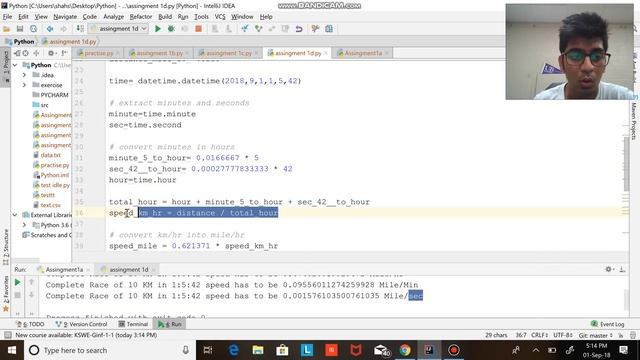This screenshot has width=640, height=360.
Task: Click the editor vertical scrollbar
Action: tap(626, 163)
